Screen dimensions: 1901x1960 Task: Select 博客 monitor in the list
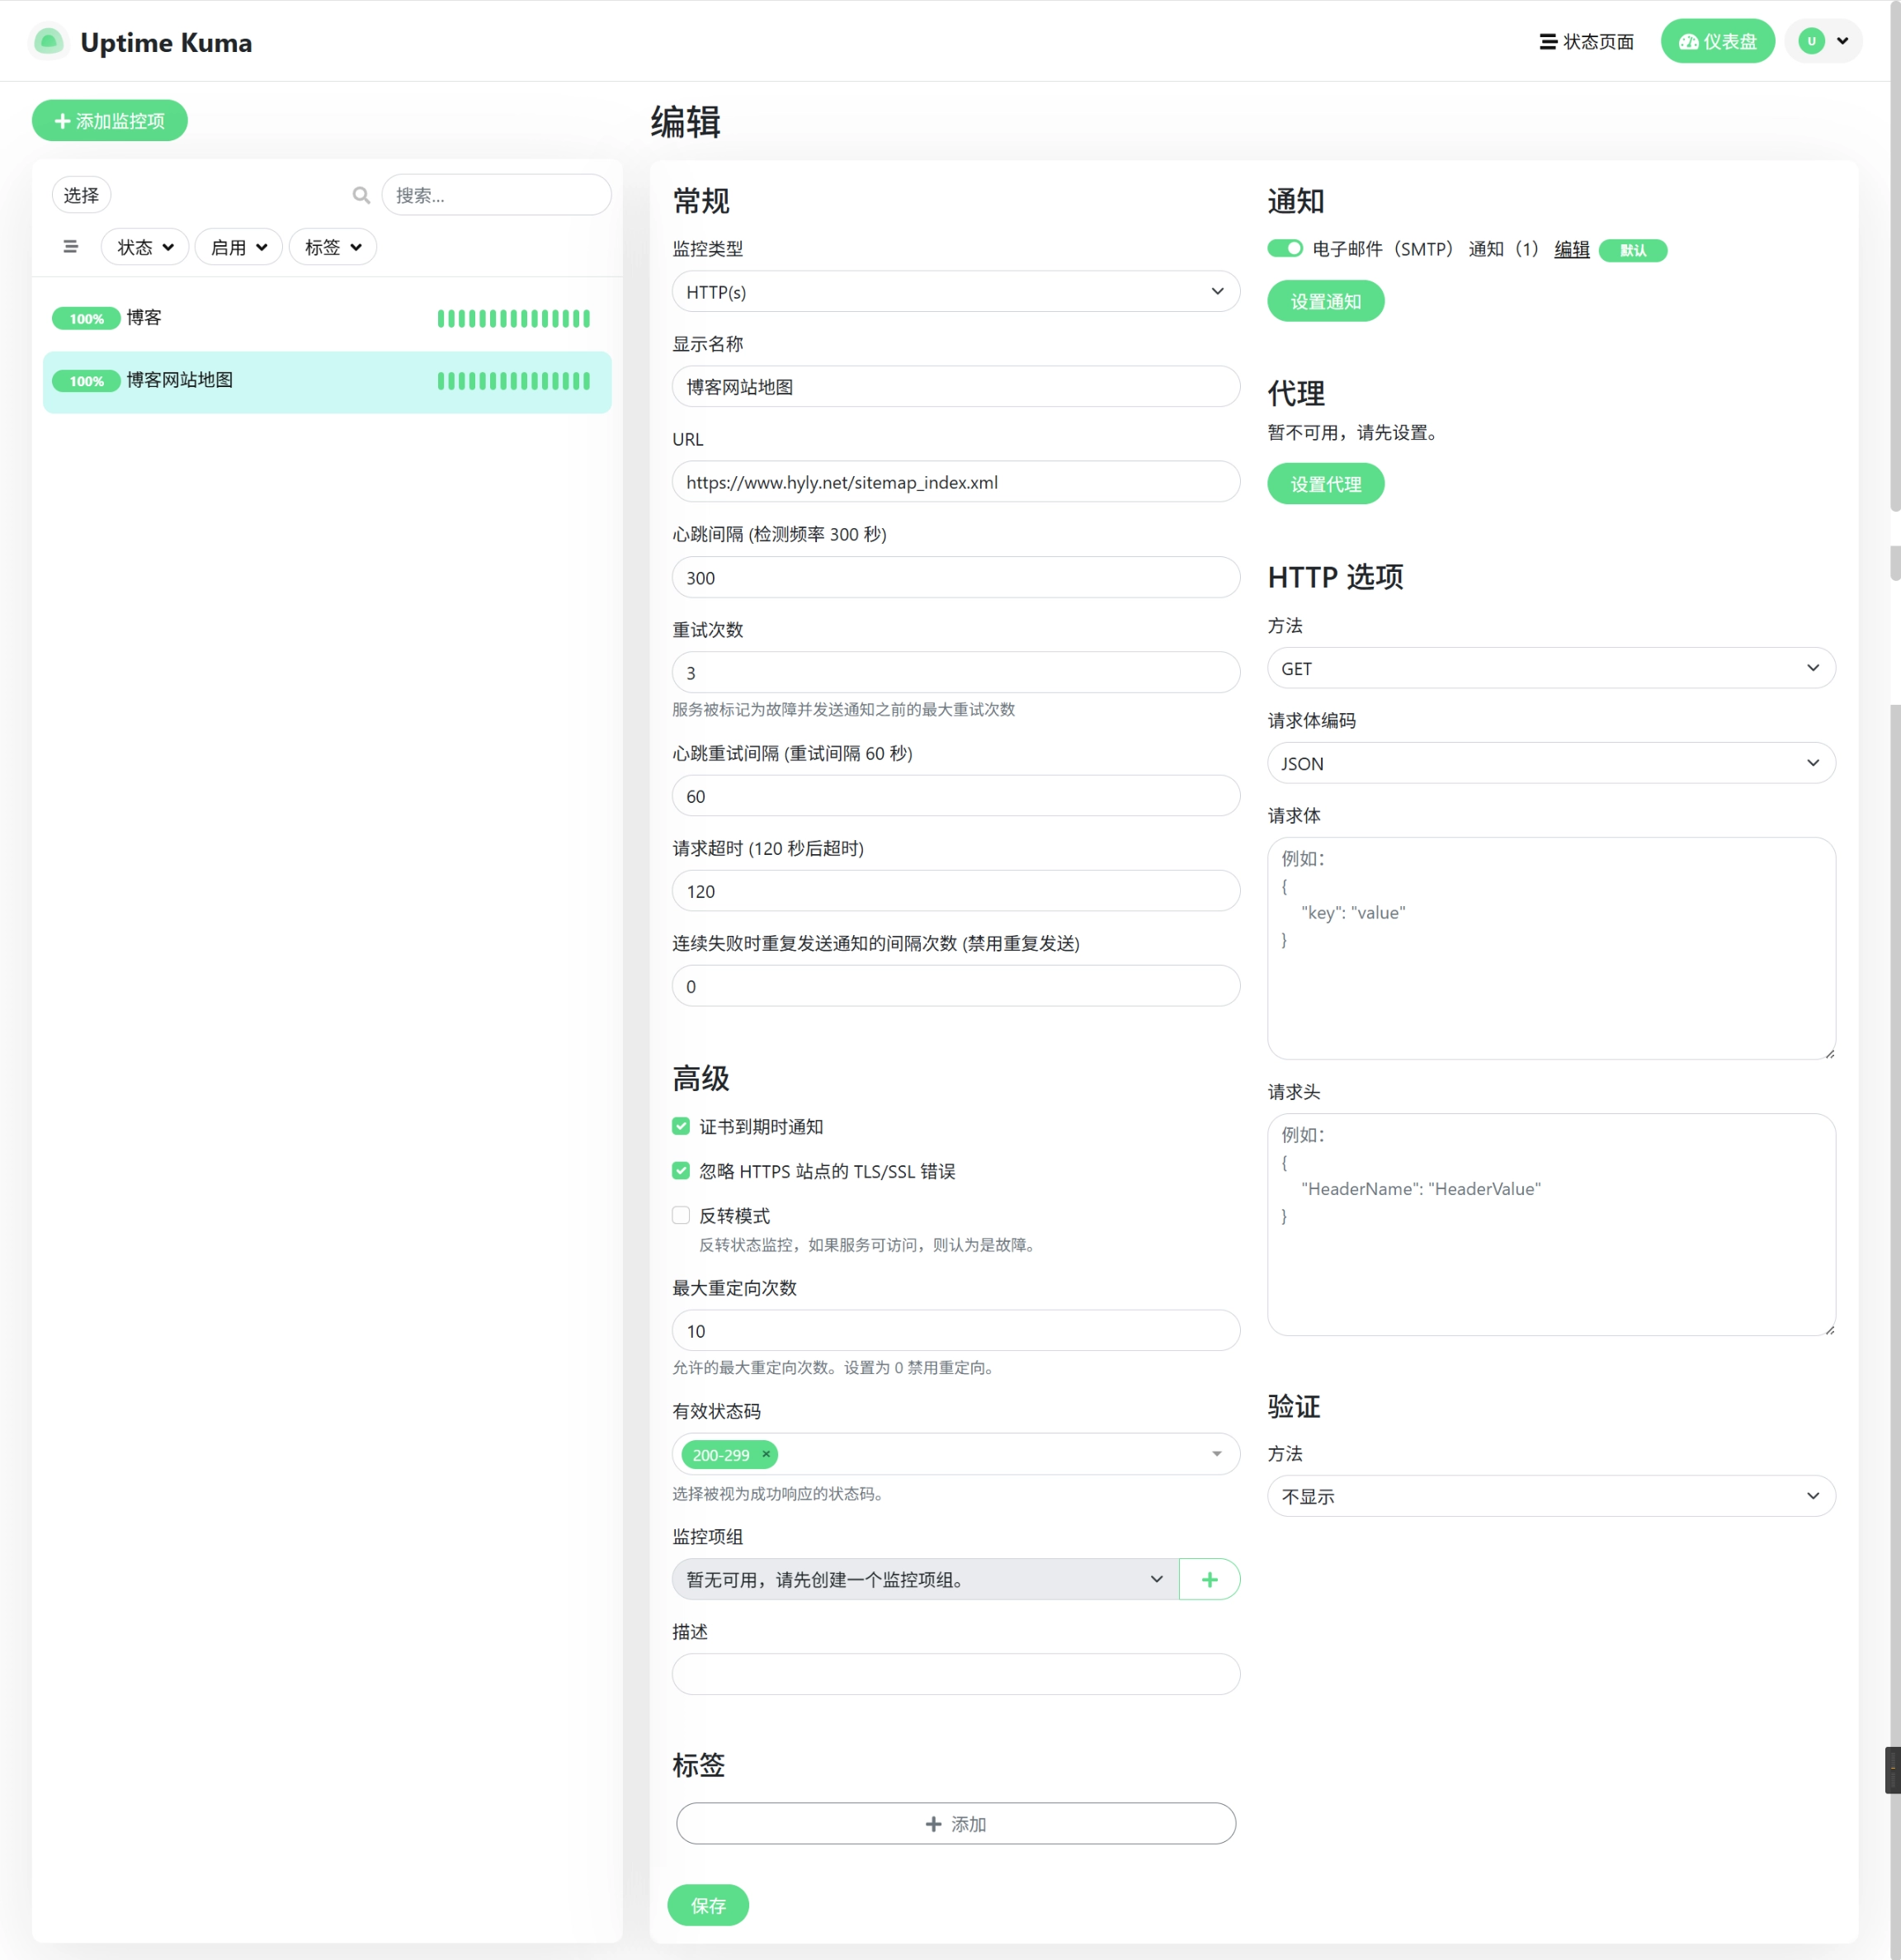click(327, 319)
